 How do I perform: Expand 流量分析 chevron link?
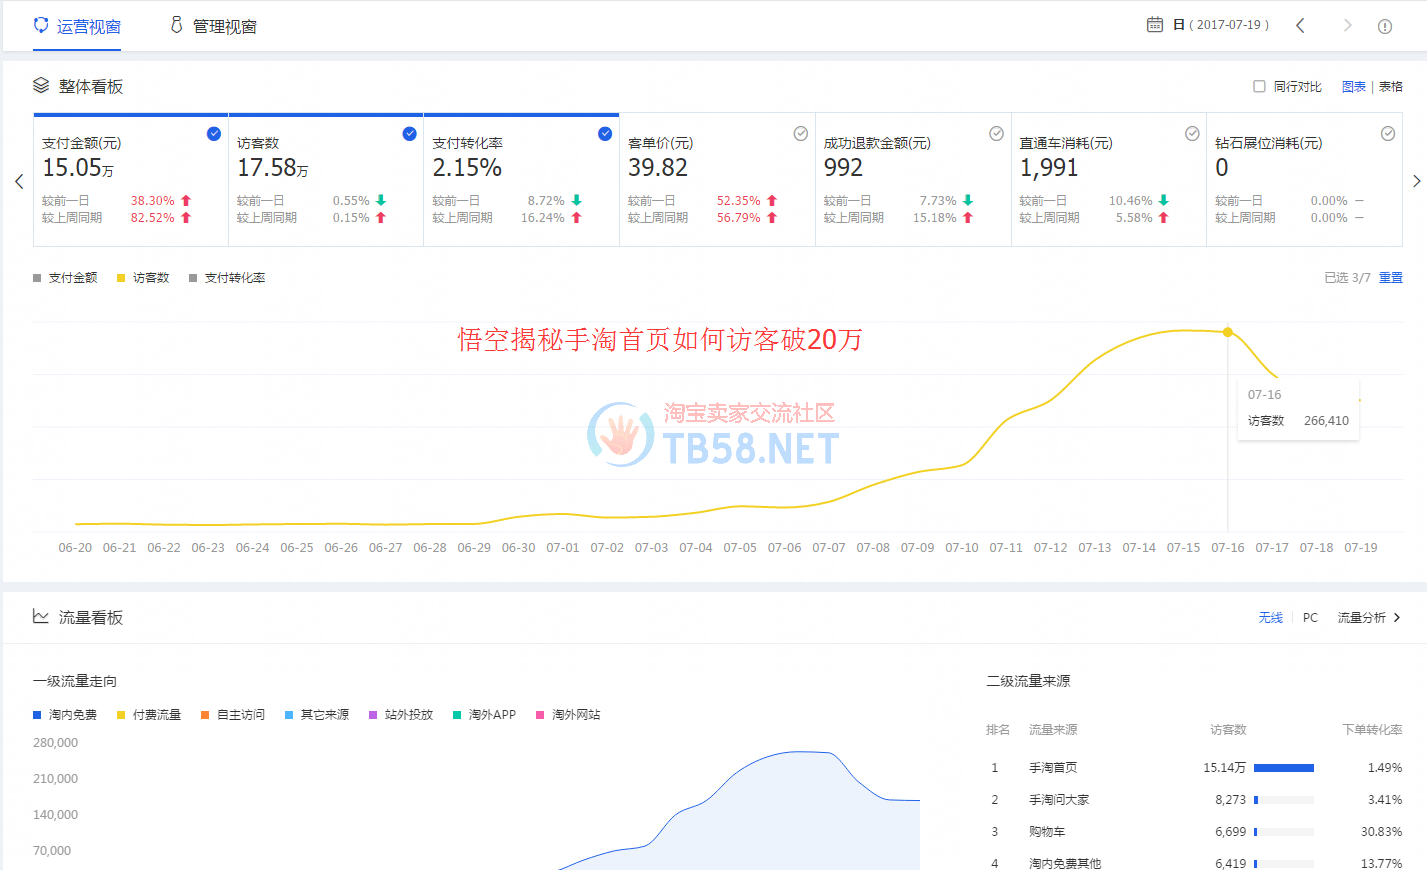click(1397, 618)
